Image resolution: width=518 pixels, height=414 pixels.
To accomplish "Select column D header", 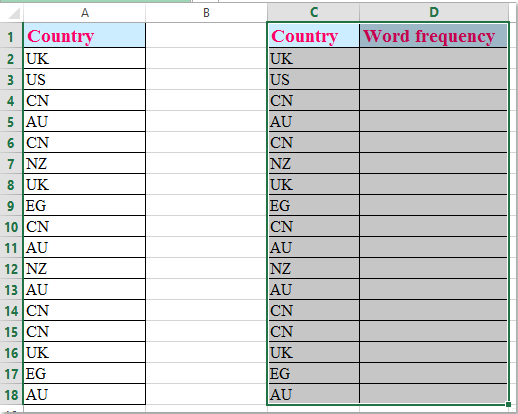I will coord(434,13).
